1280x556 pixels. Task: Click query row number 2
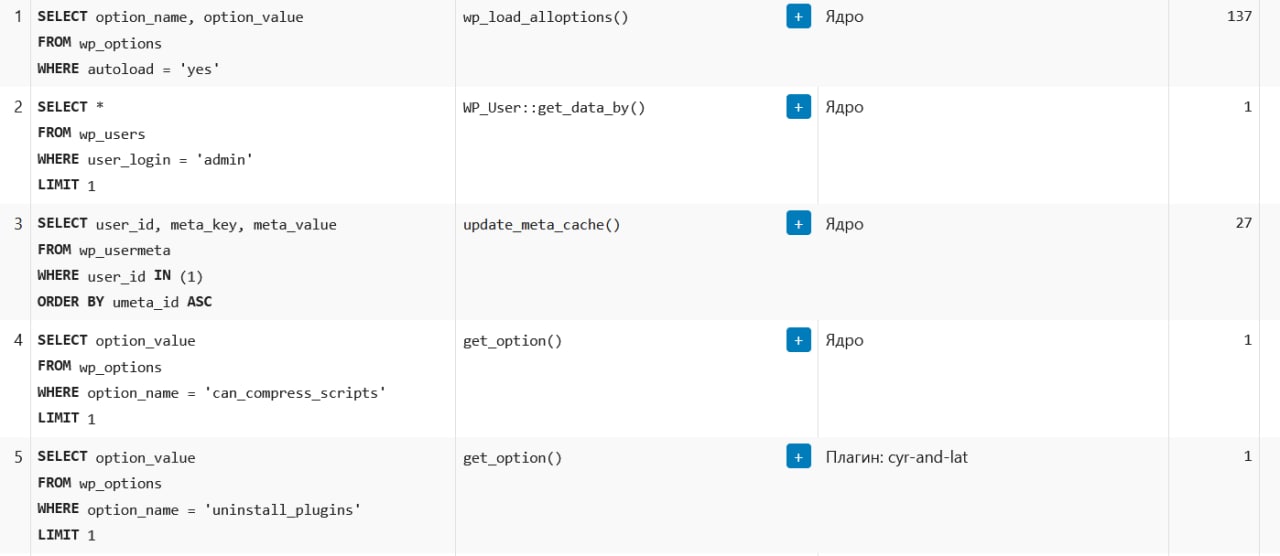(x=18, y=107)
